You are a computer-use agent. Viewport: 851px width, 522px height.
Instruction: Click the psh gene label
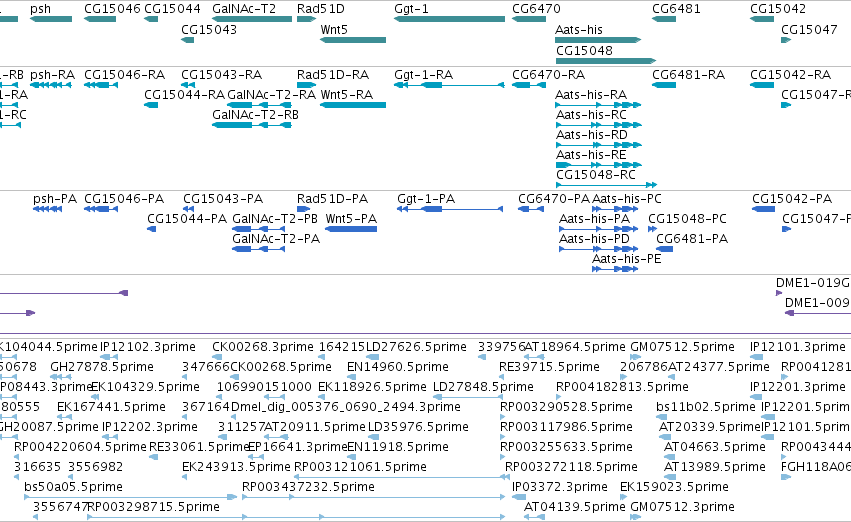click(x=41, y=9)
